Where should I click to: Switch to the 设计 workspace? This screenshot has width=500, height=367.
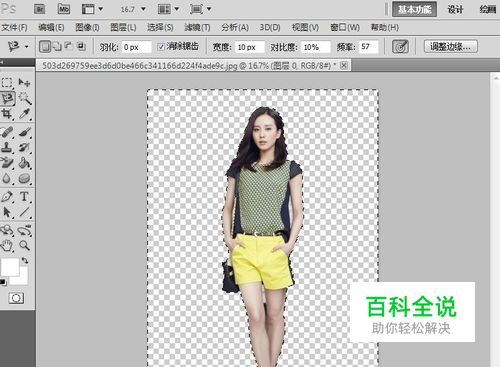(x=455, y=9)
